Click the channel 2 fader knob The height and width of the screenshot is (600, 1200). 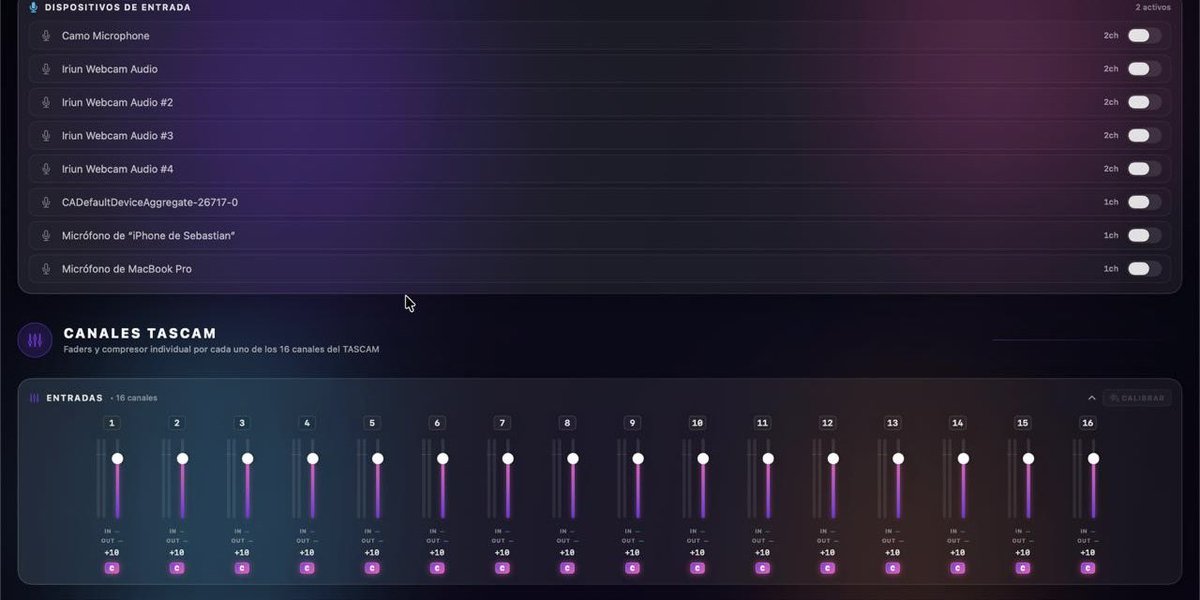(x=183, y=458)
